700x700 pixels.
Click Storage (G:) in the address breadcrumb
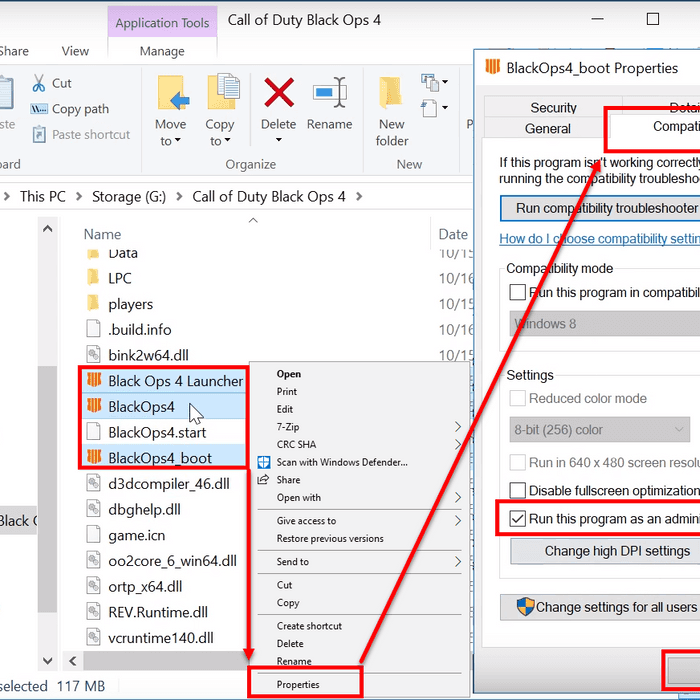click(129, 196)
